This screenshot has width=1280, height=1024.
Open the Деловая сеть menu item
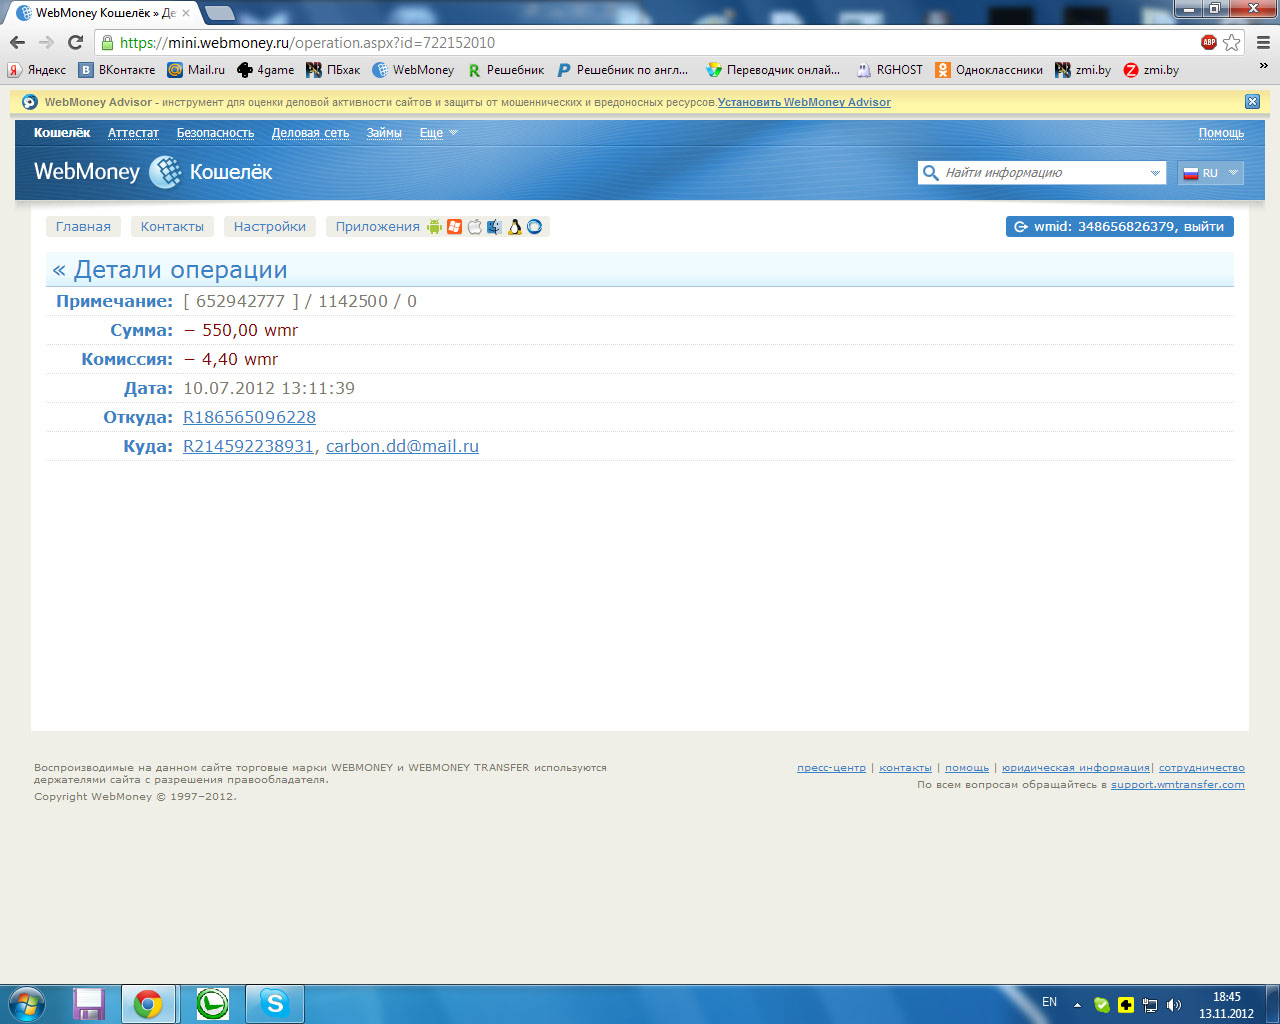click(310, 133)
